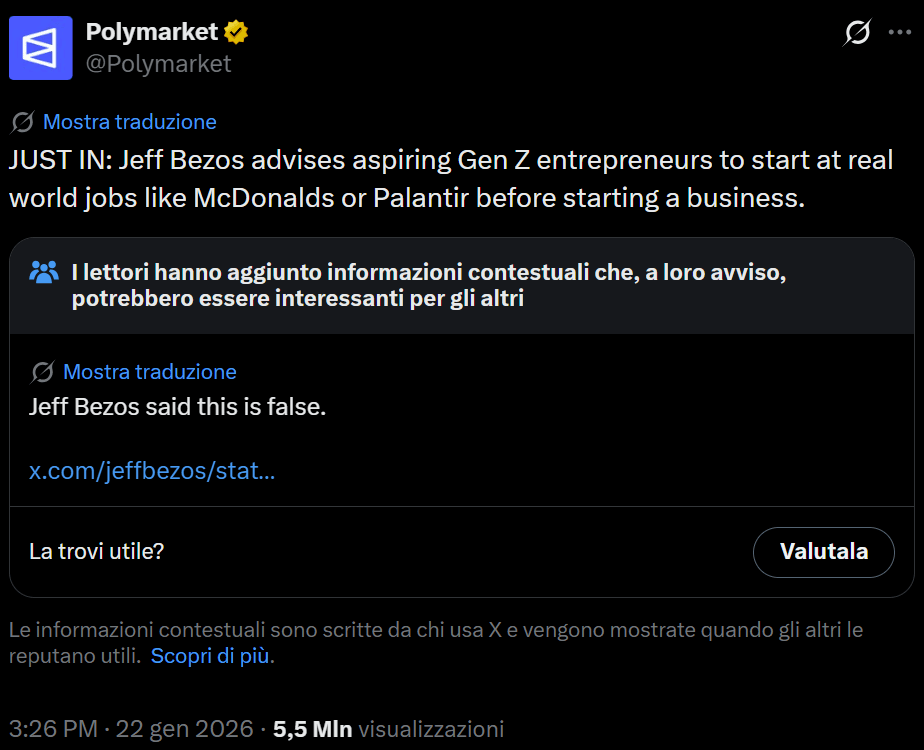Open the Scopri di più link
This screenshot has height=750, width=924.
click(x=210, y=656)
